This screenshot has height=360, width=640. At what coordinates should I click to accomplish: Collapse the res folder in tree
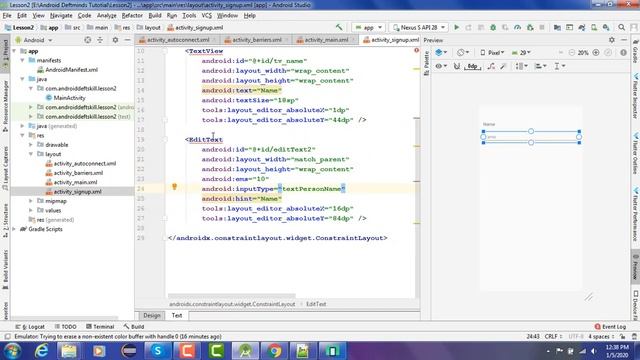22,135
